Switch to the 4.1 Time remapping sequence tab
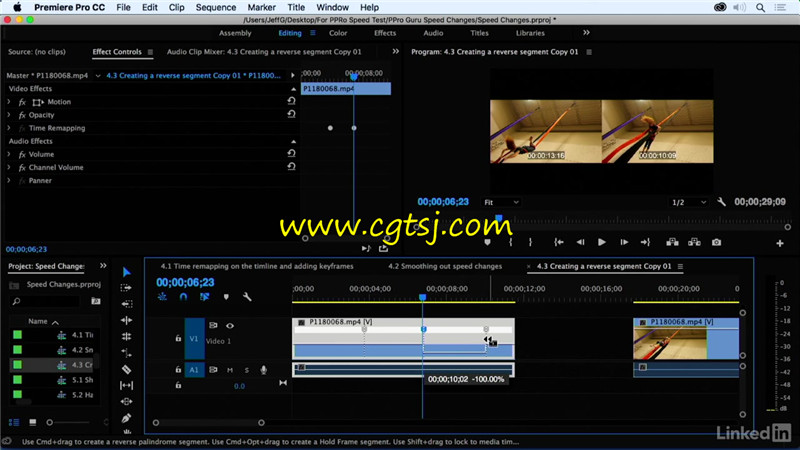800x450 pixels. [x=257, y=266]
